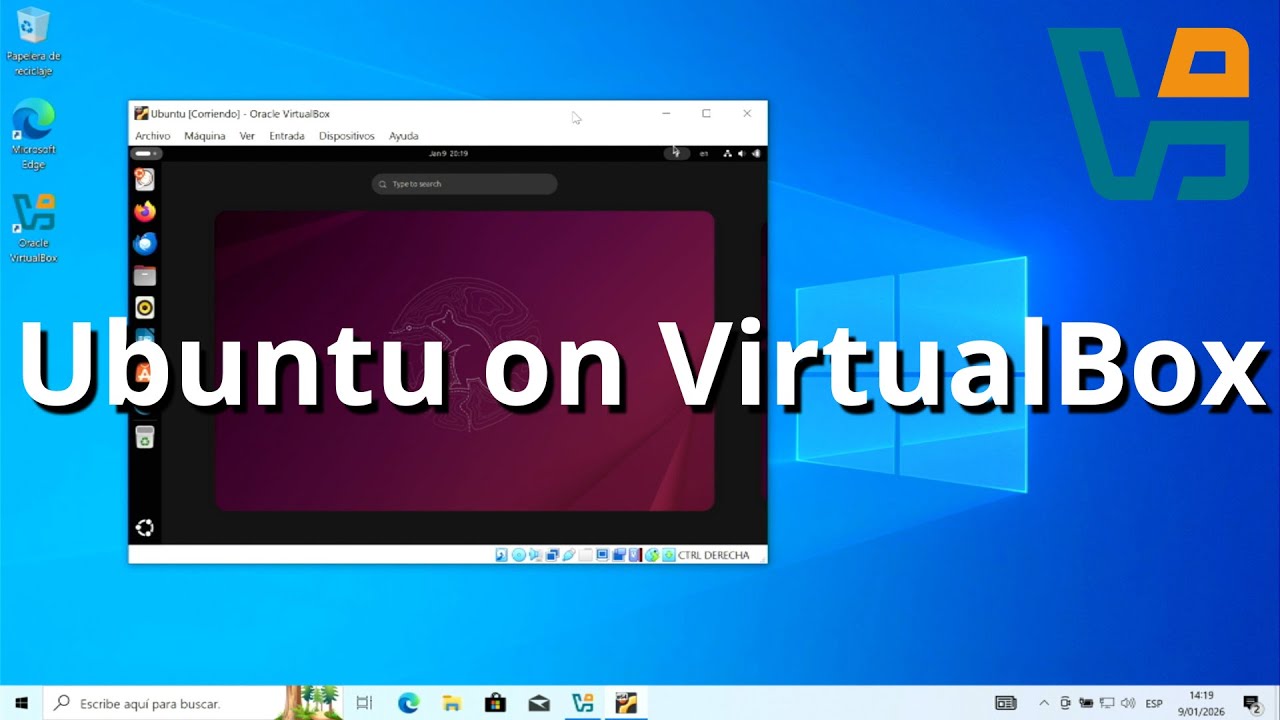Minimize the Oracle VirtualBox window

click(666, 114)
